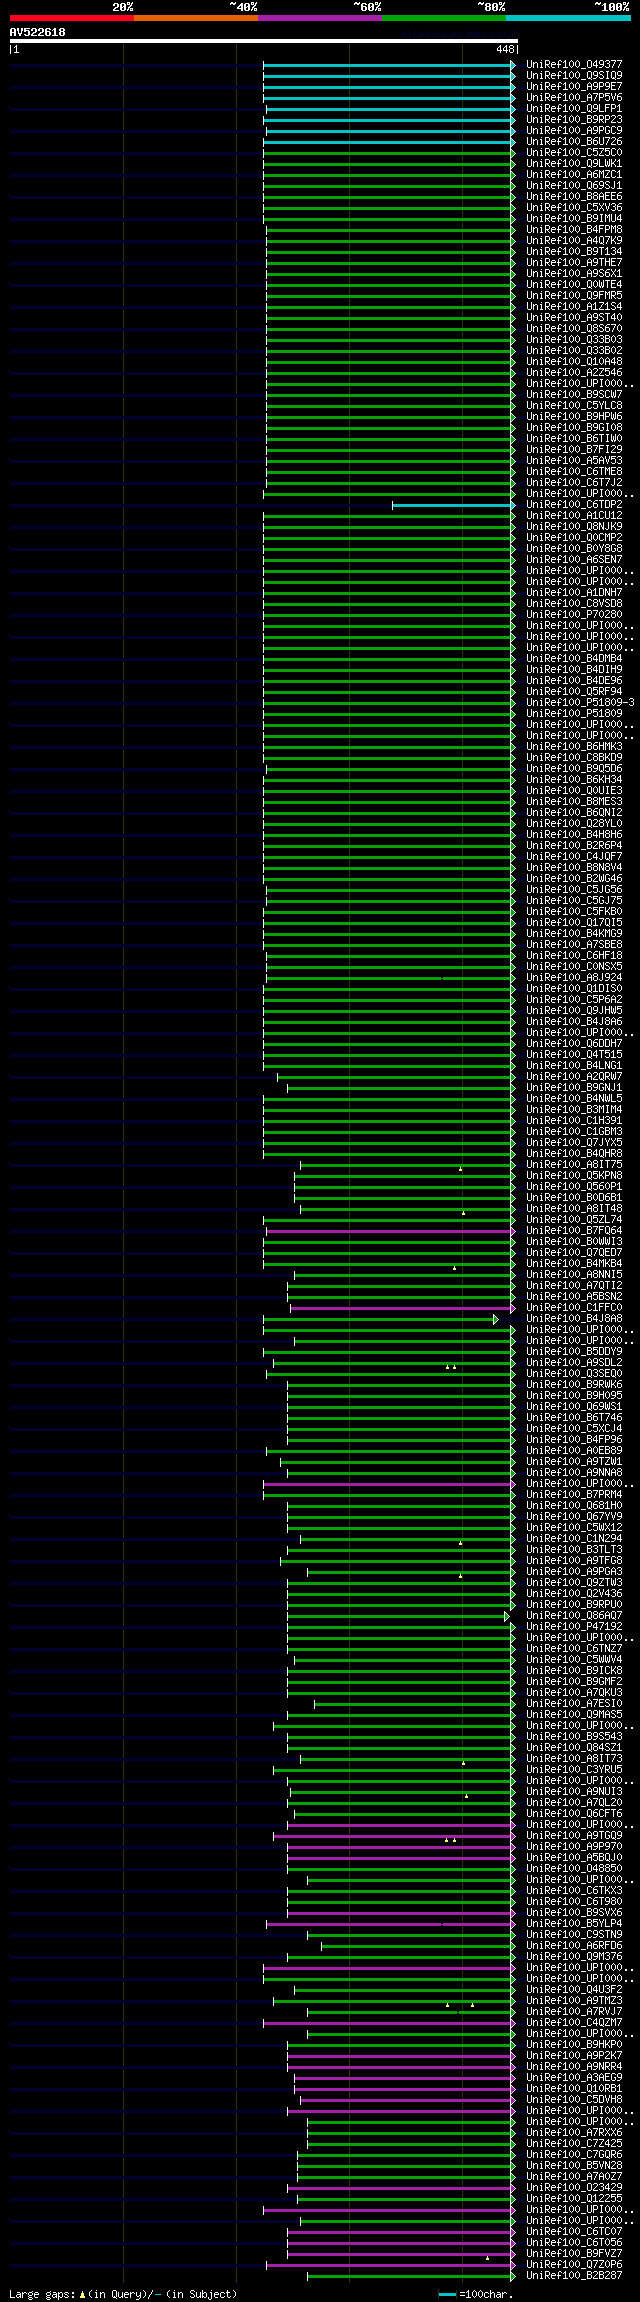Click the arrowhead beside UniRef100_Q5RF94
The image size is (640, 2302).
tap(513, 692)
